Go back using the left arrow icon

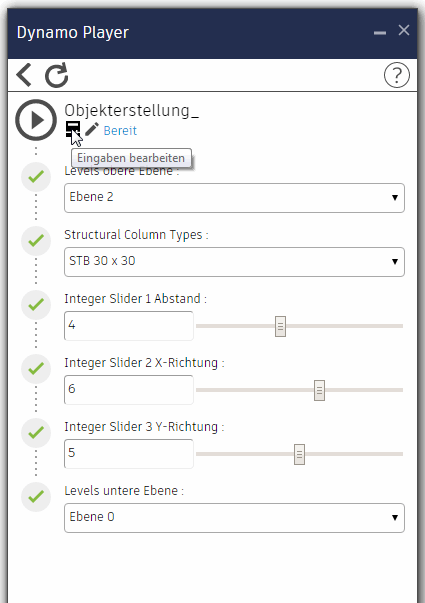pyautogui.click(x=24, y=75)
